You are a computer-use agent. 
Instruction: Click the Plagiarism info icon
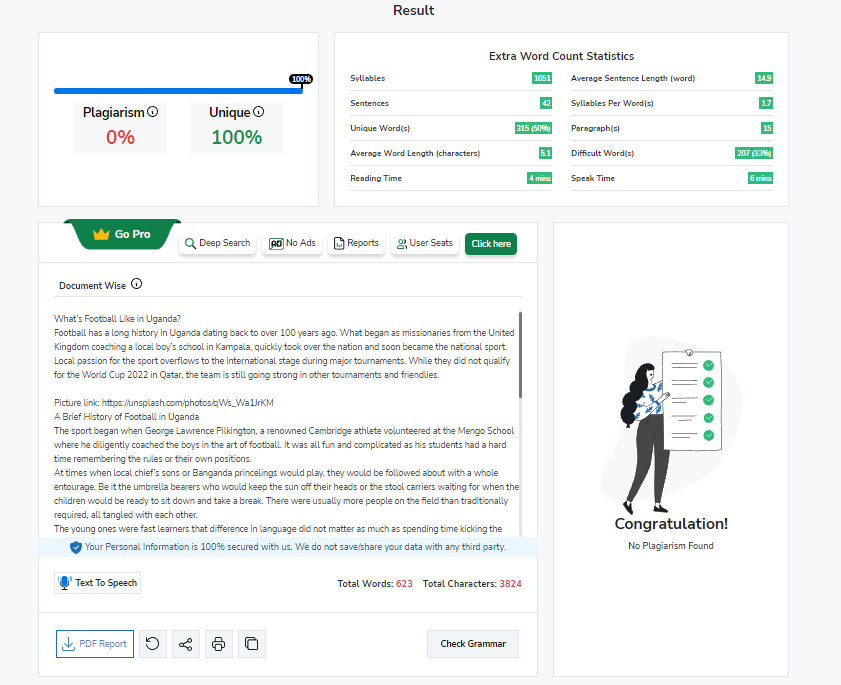coord(153,113)
